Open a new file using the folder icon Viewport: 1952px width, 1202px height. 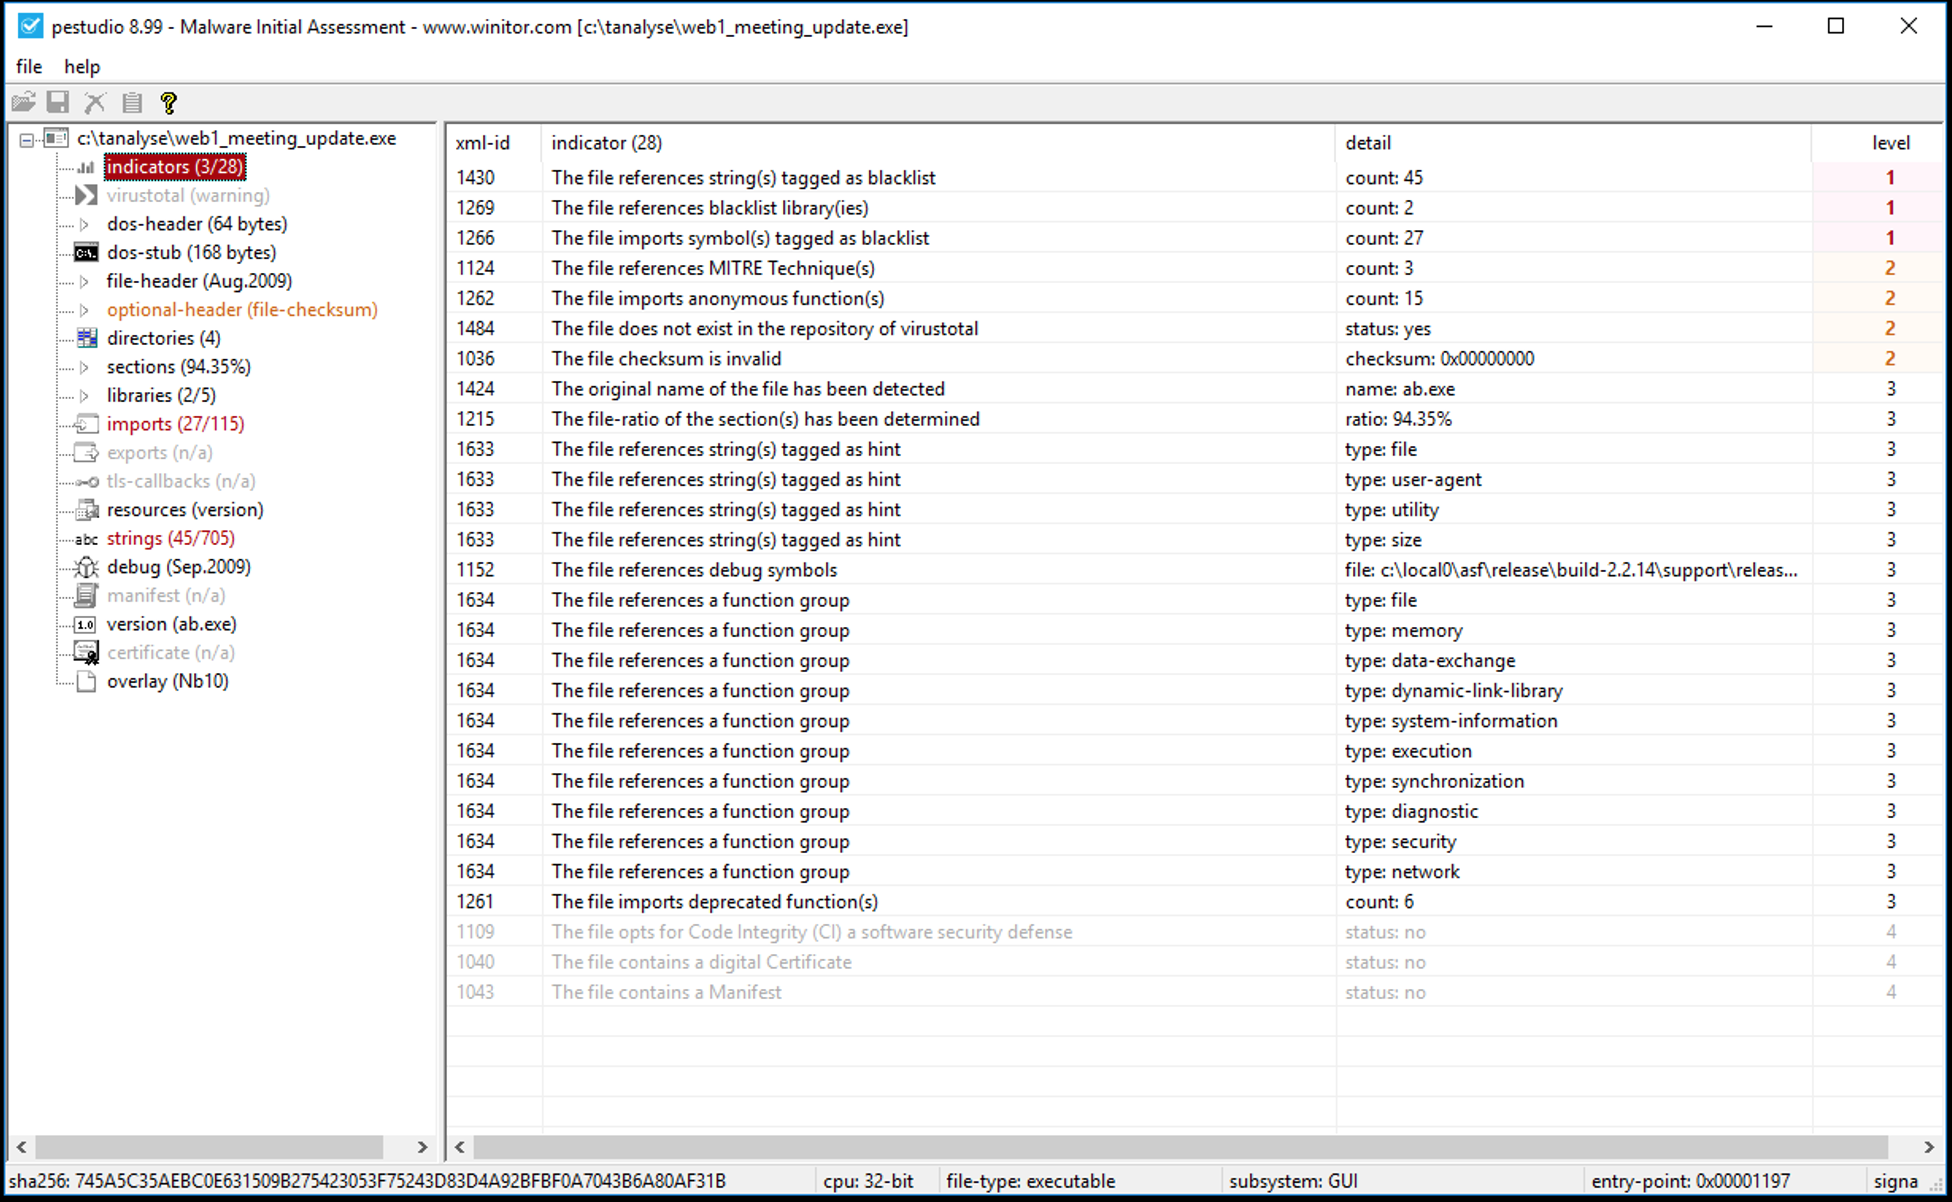22,101
